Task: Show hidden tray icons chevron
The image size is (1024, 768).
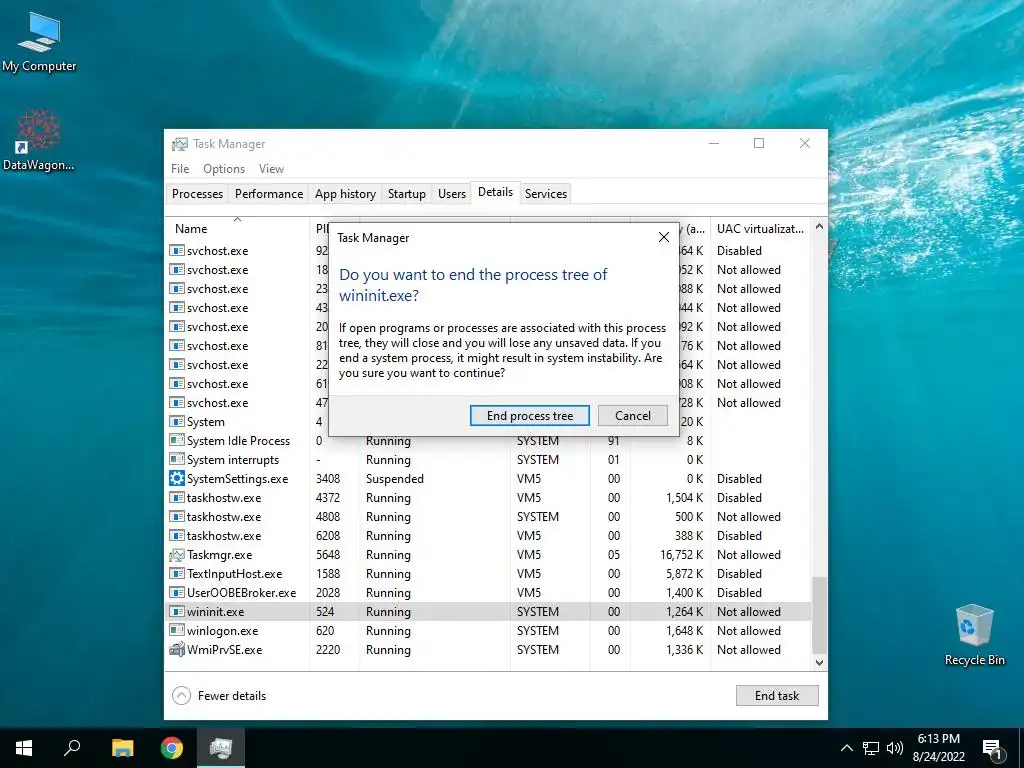Action: pyautogui.click(x=846, y=748)
